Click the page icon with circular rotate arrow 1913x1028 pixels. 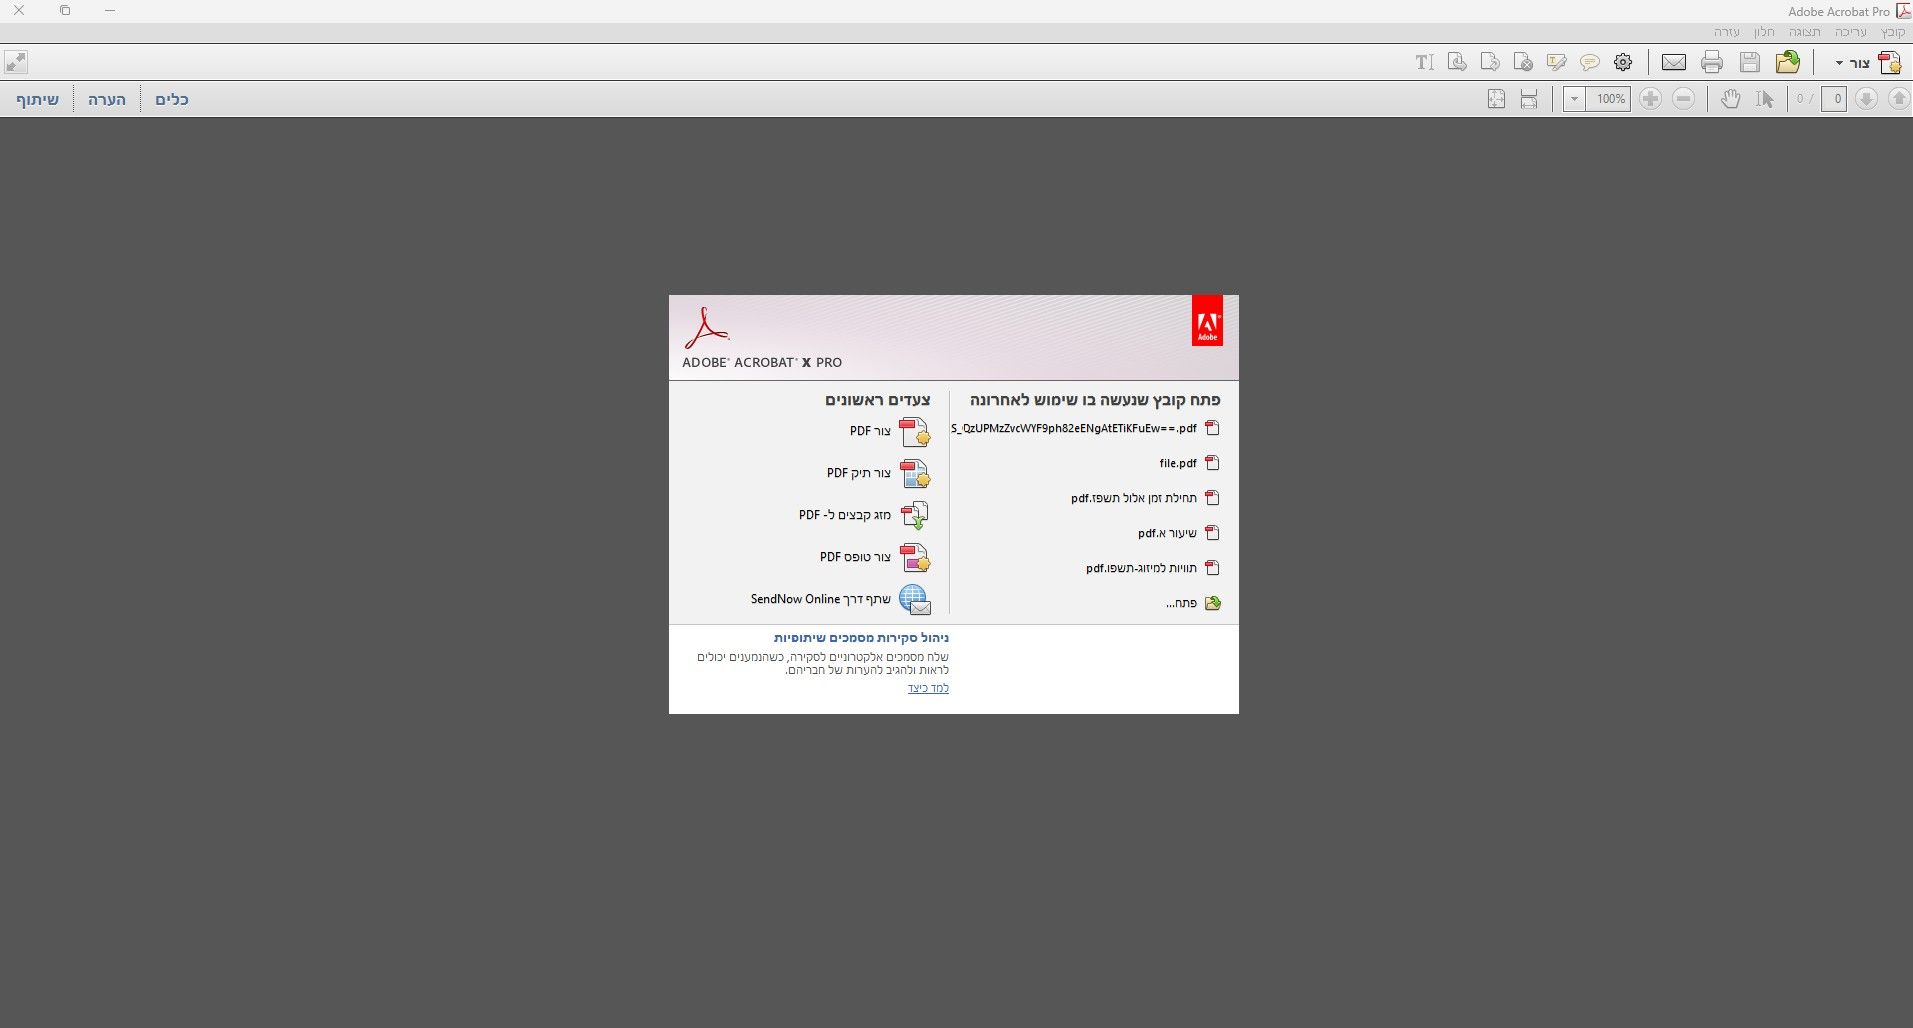(1457, 62)
